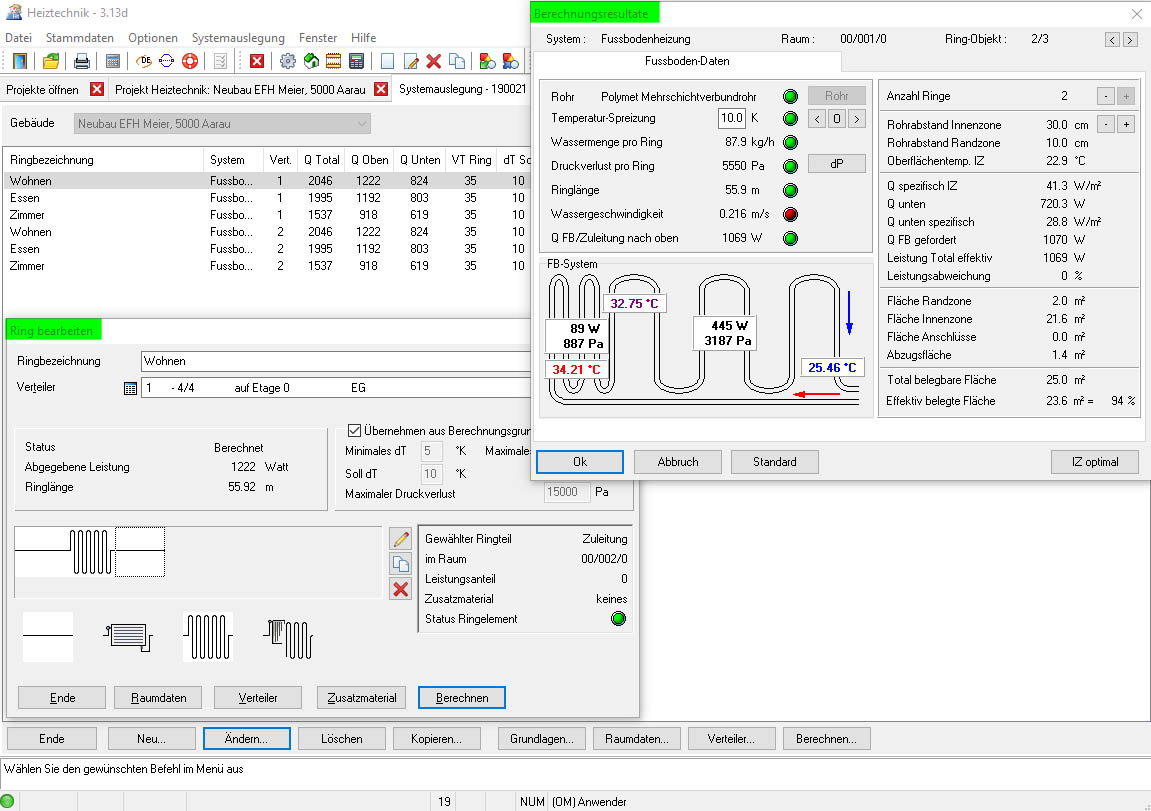Open the Stammdaten menu
The height and width of the screenshot is (811, 1151).
point(80,37)
